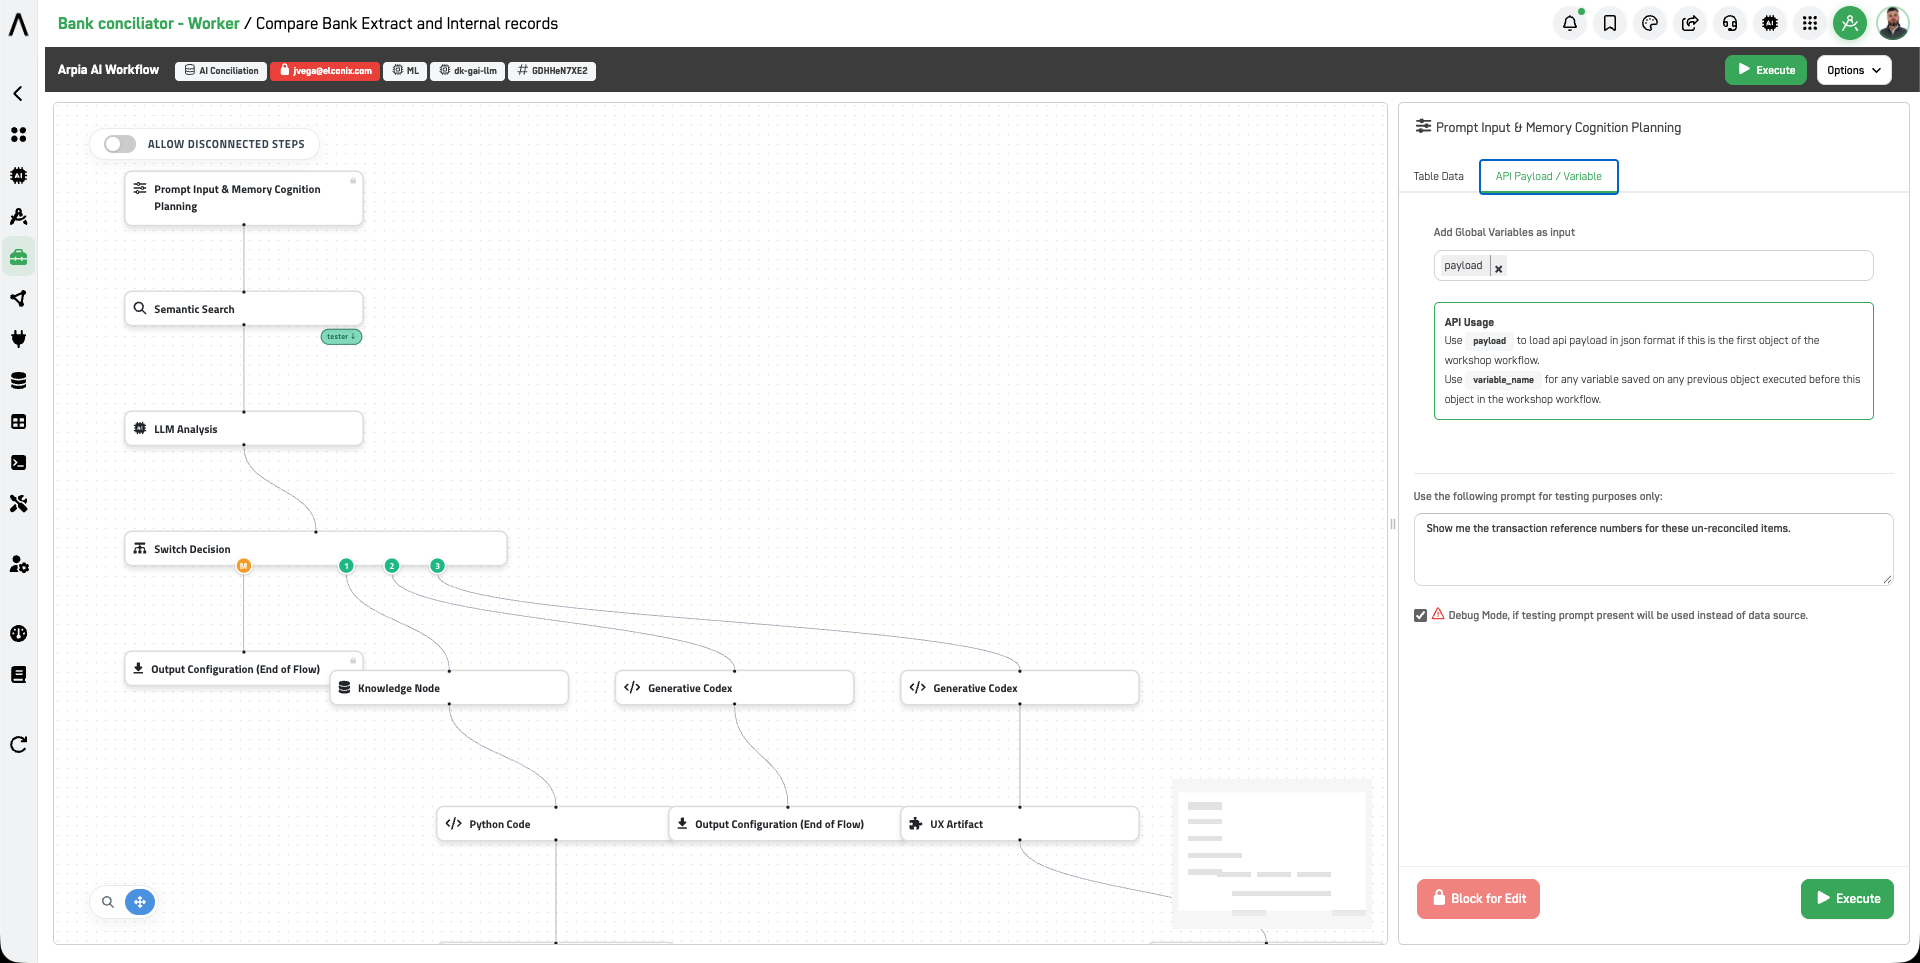Select the LLM Analysis node
The height and width of the screenshot is (963, 1920).
pos(243,429)
